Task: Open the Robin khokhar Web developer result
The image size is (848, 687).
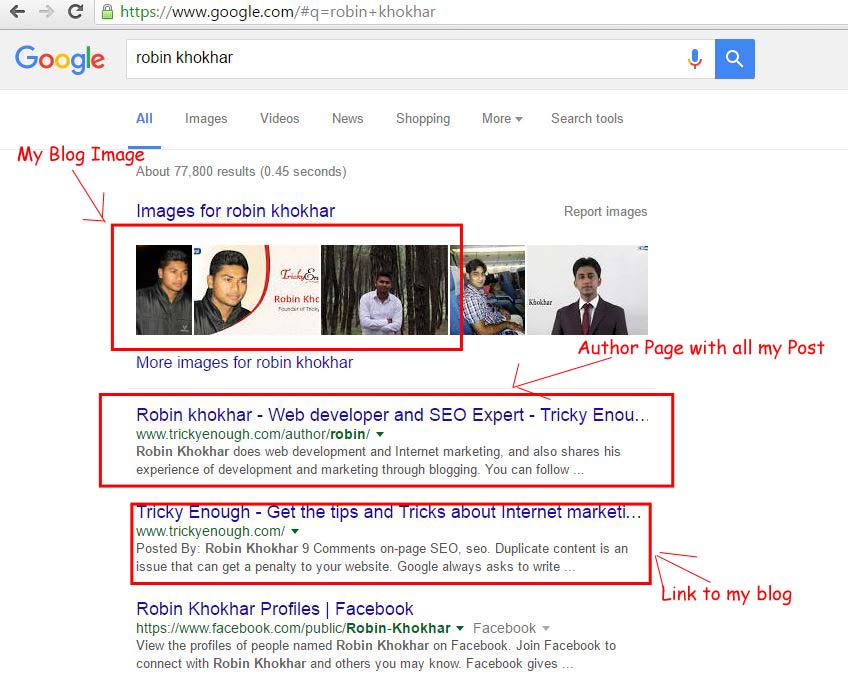Action: (x=392, y=415)
